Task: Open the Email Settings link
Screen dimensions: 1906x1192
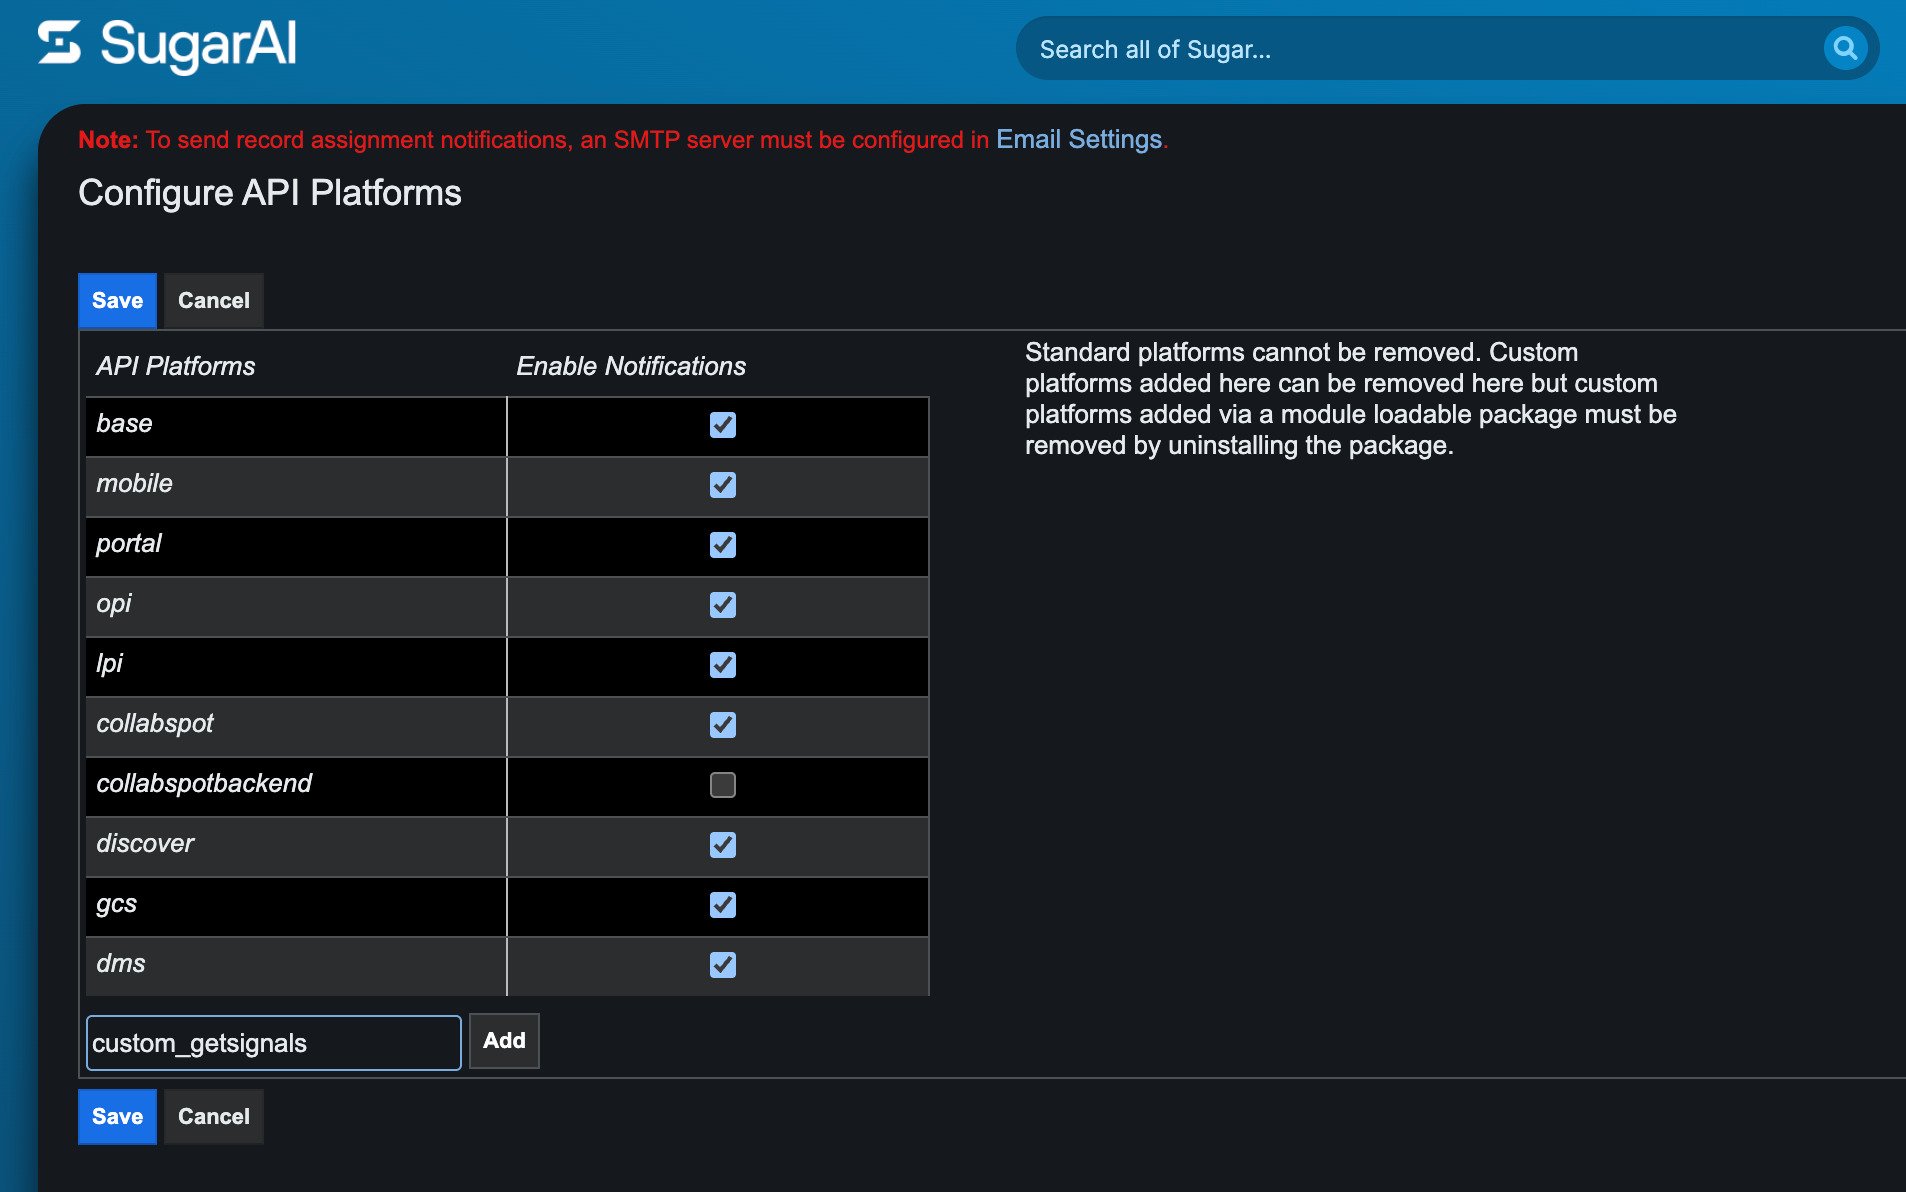Action: [x=1079, y=139]
